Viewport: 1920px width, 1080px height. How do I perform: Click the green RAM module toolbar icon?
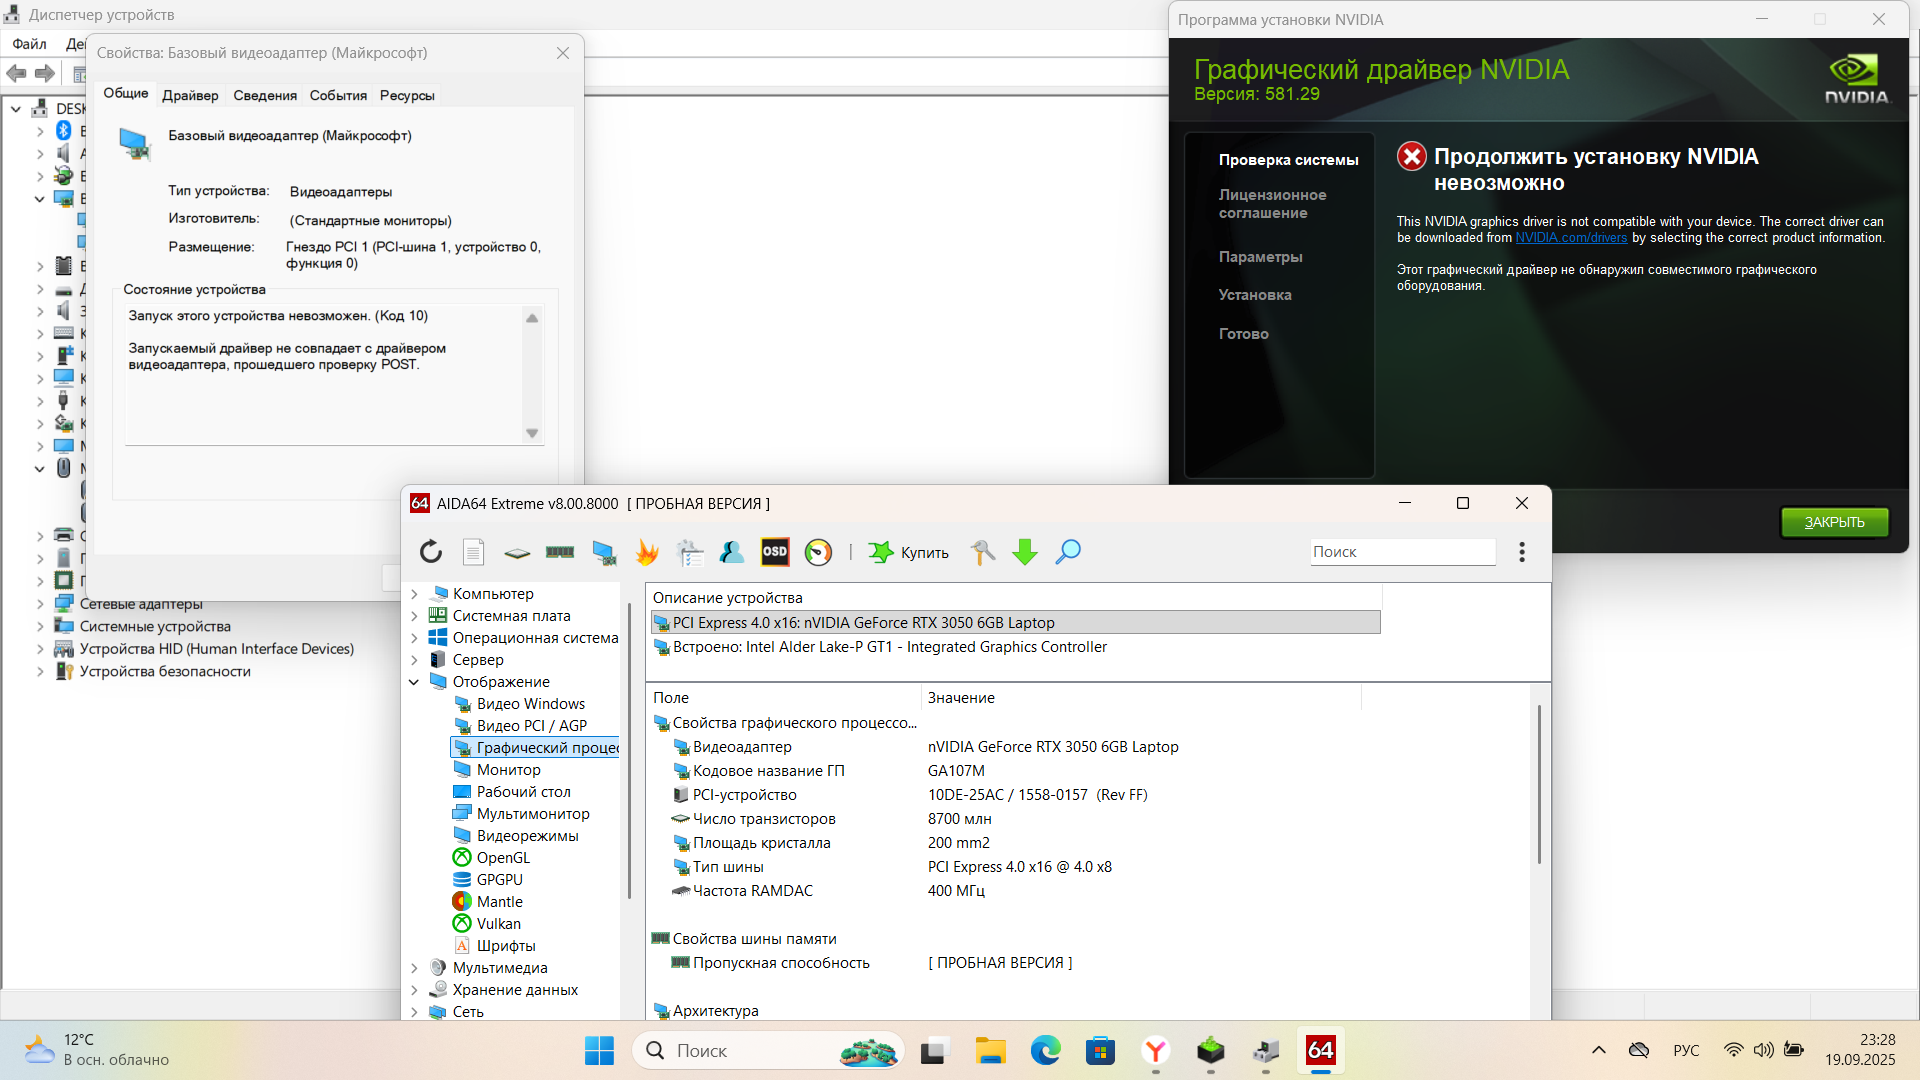pyautogui.click(x=560, y=552)
